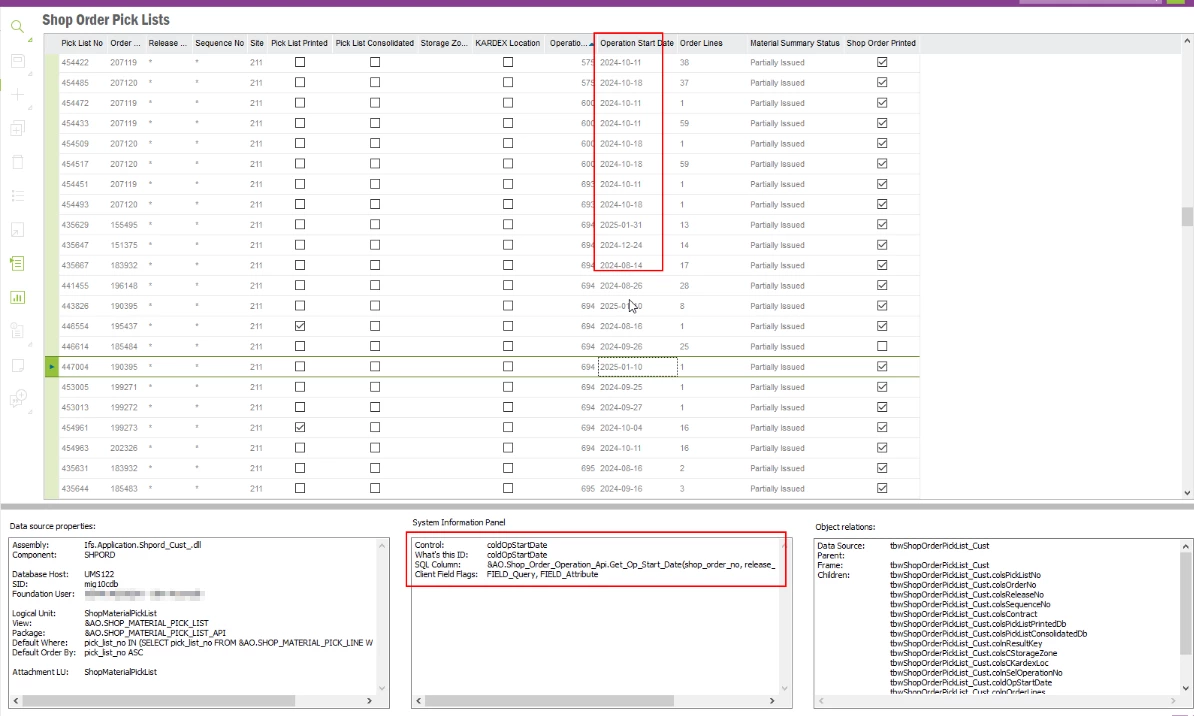Image resolution: width=1194 pixels, height=716 pixels.
Task: Click the green populate list icon
Action: tap(18, 264)
